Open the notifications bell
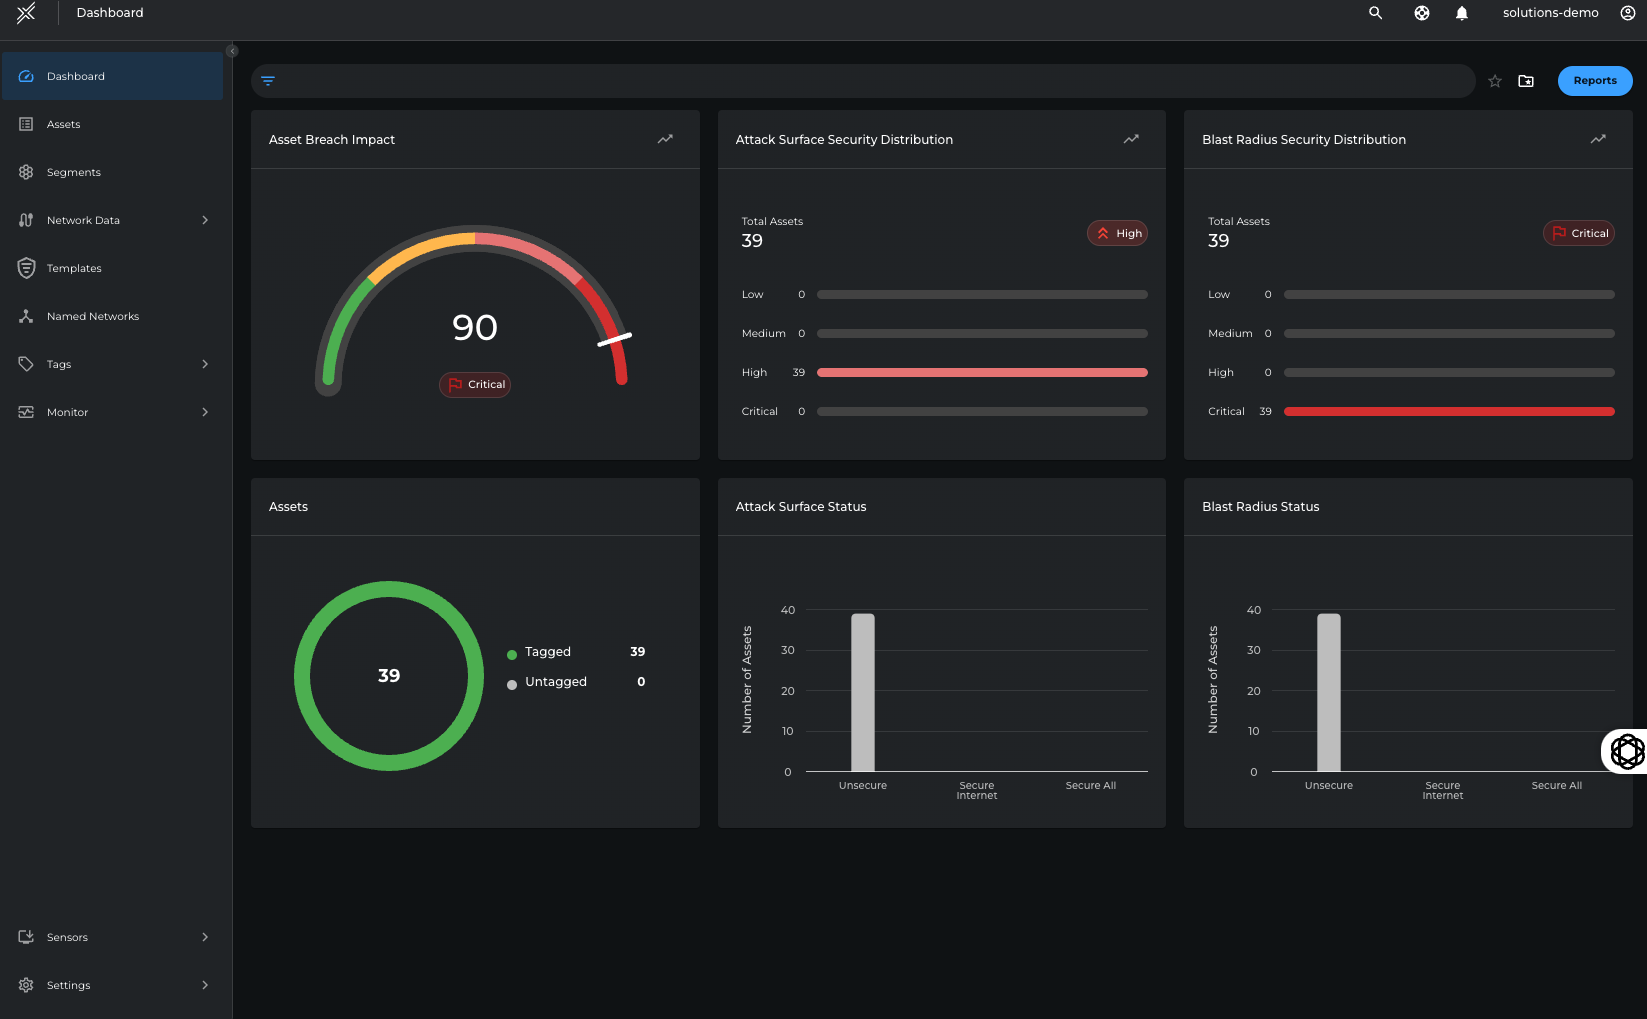Image resolution: width=1647 pixels, height=1019 pixels. 1461,13
